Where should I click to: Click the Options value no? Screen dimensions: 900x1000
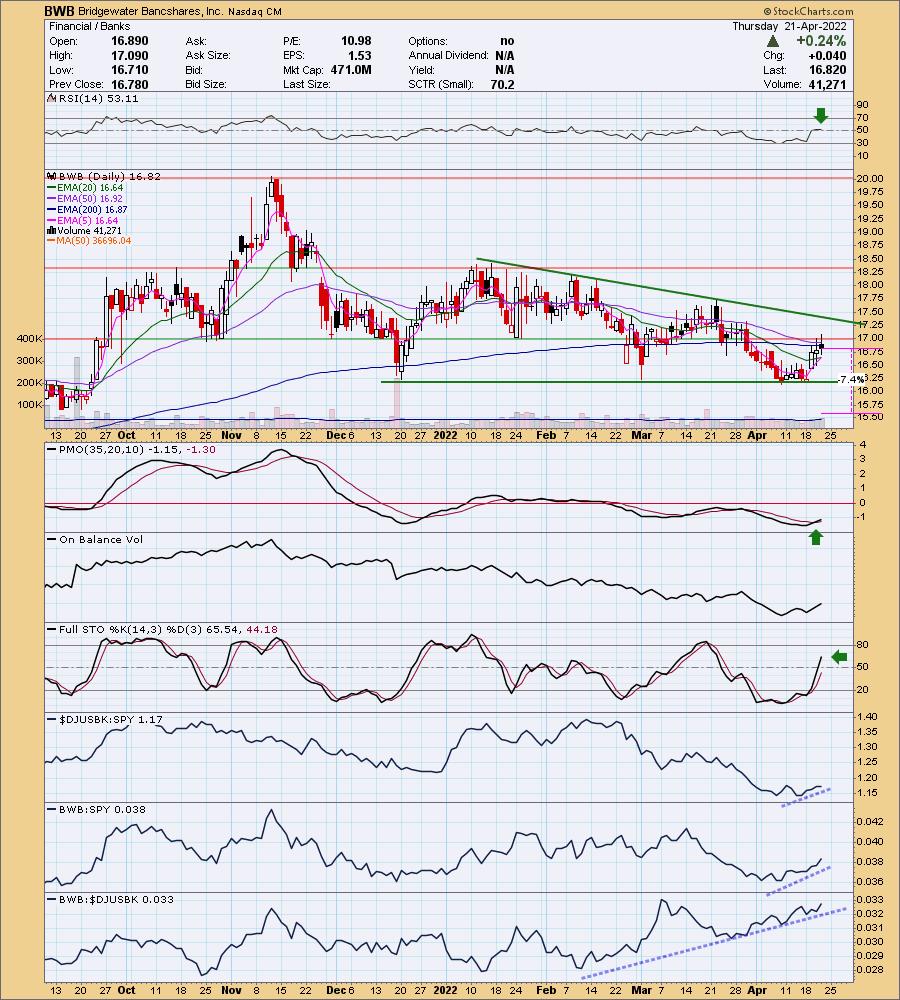pyautogui.click(x=508, y=41)
